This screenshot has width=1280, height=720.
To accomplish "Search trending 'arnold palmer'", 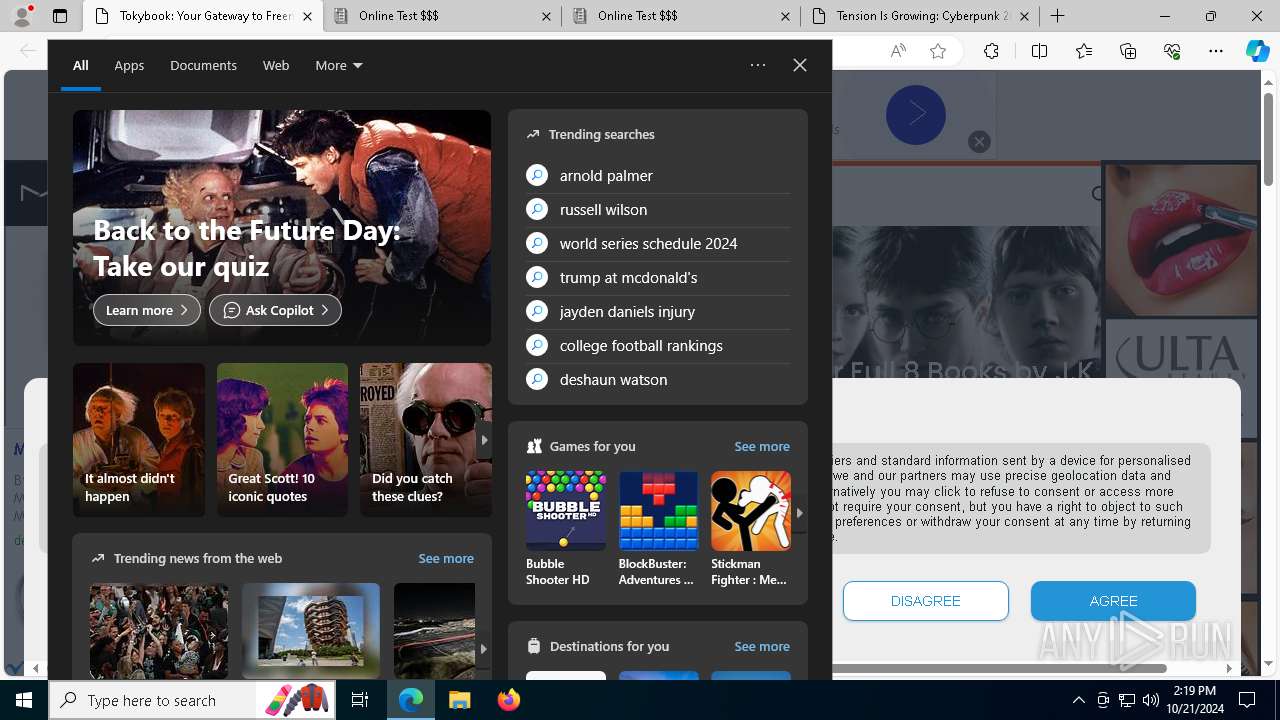I will (658, 175).
